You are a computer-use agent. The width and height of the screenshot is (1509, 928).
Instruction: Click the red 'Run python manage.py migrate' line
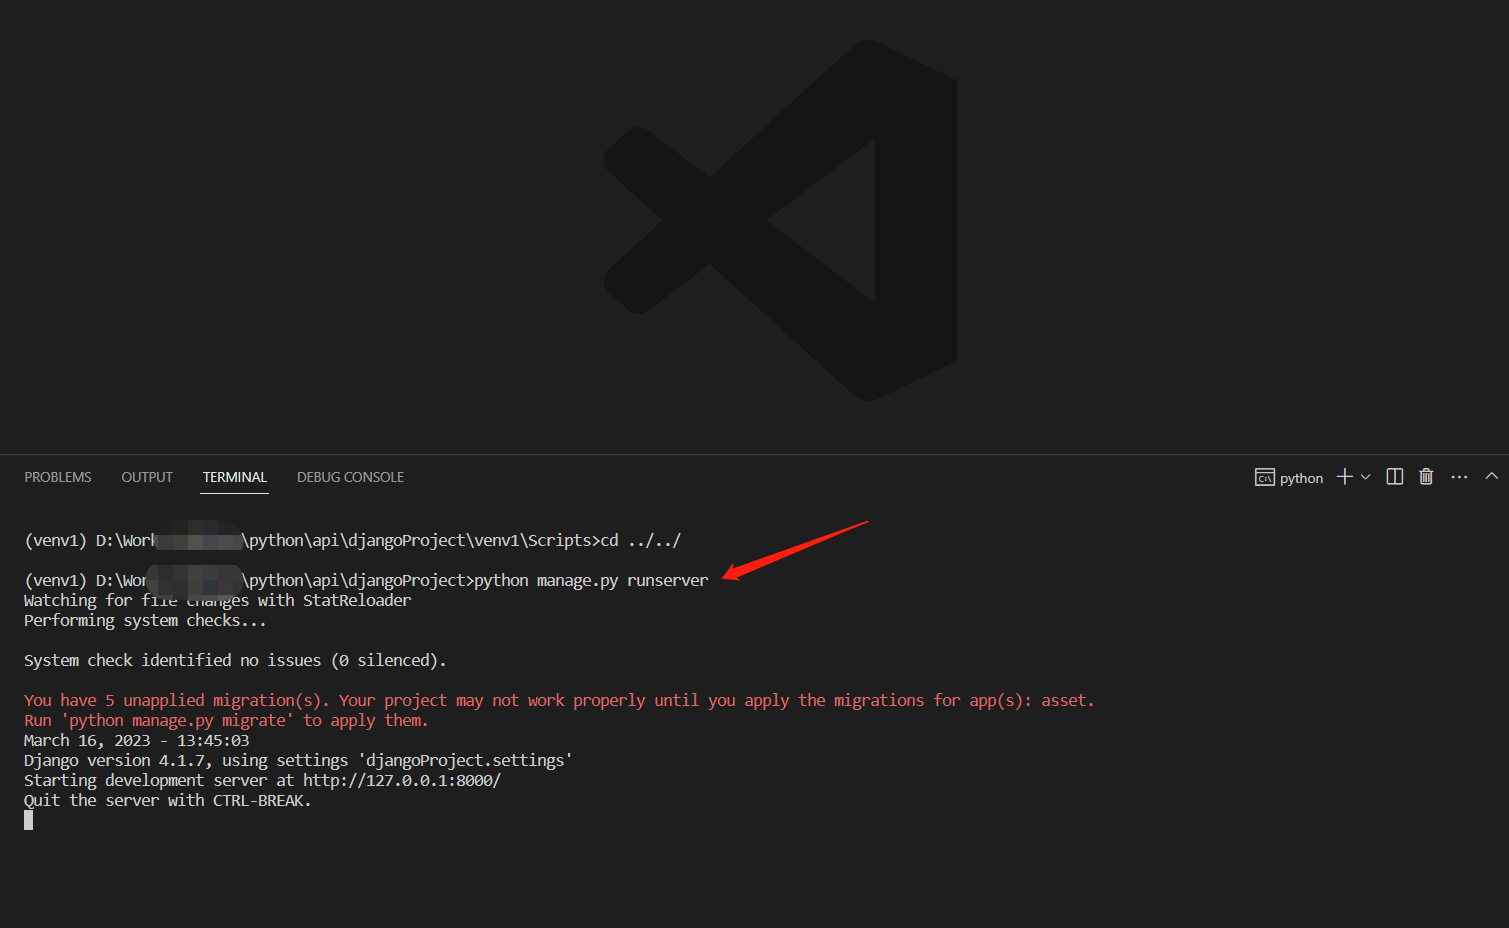(x=226, y=720)
